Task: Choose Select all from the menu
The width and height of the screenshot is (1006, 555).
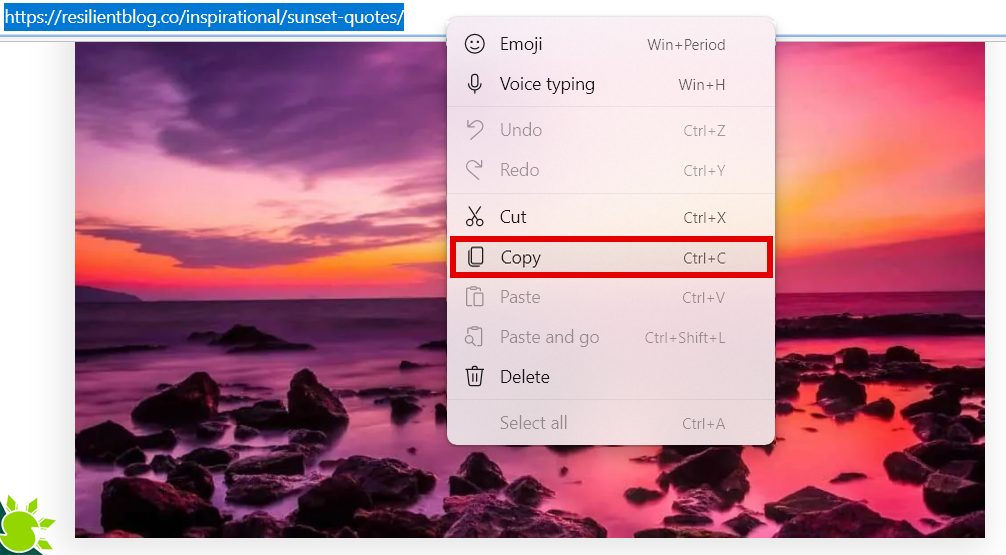Action: [x=611, y=423]
